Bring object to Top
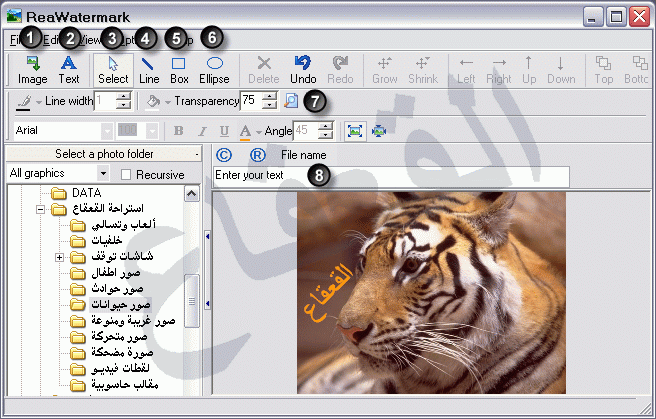Image resolution: width=656 pixels, height=419 pixels. point(603,70)
